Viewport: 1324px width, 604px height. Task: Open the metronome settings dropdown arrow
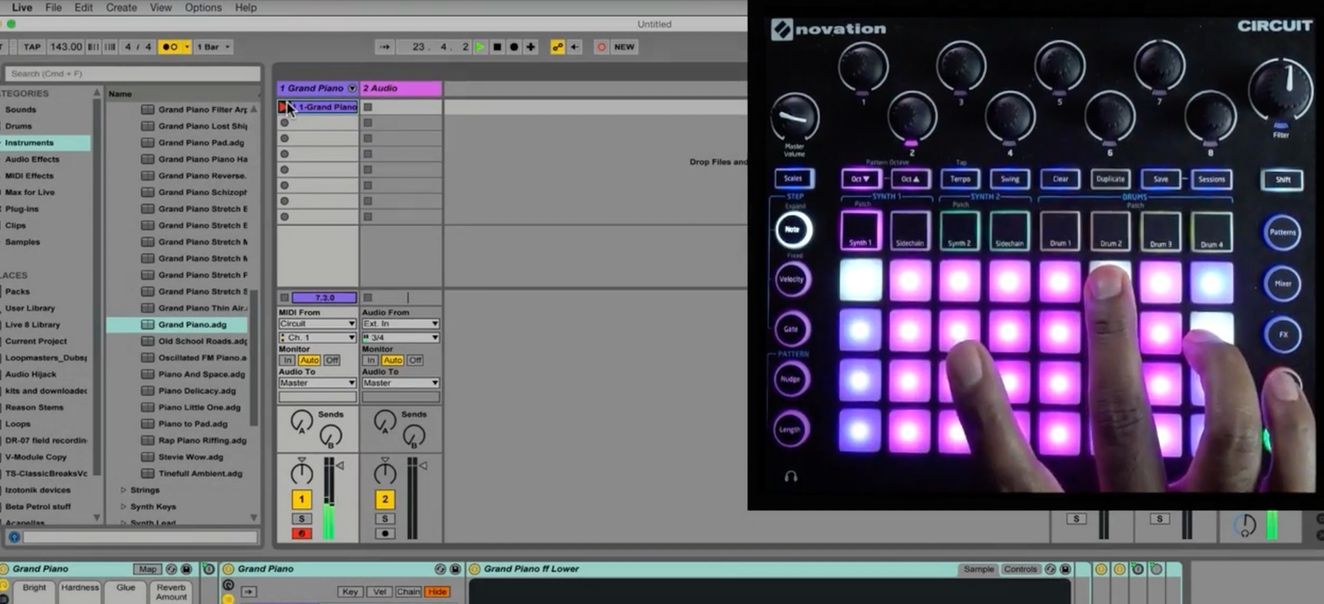(186, 47)
